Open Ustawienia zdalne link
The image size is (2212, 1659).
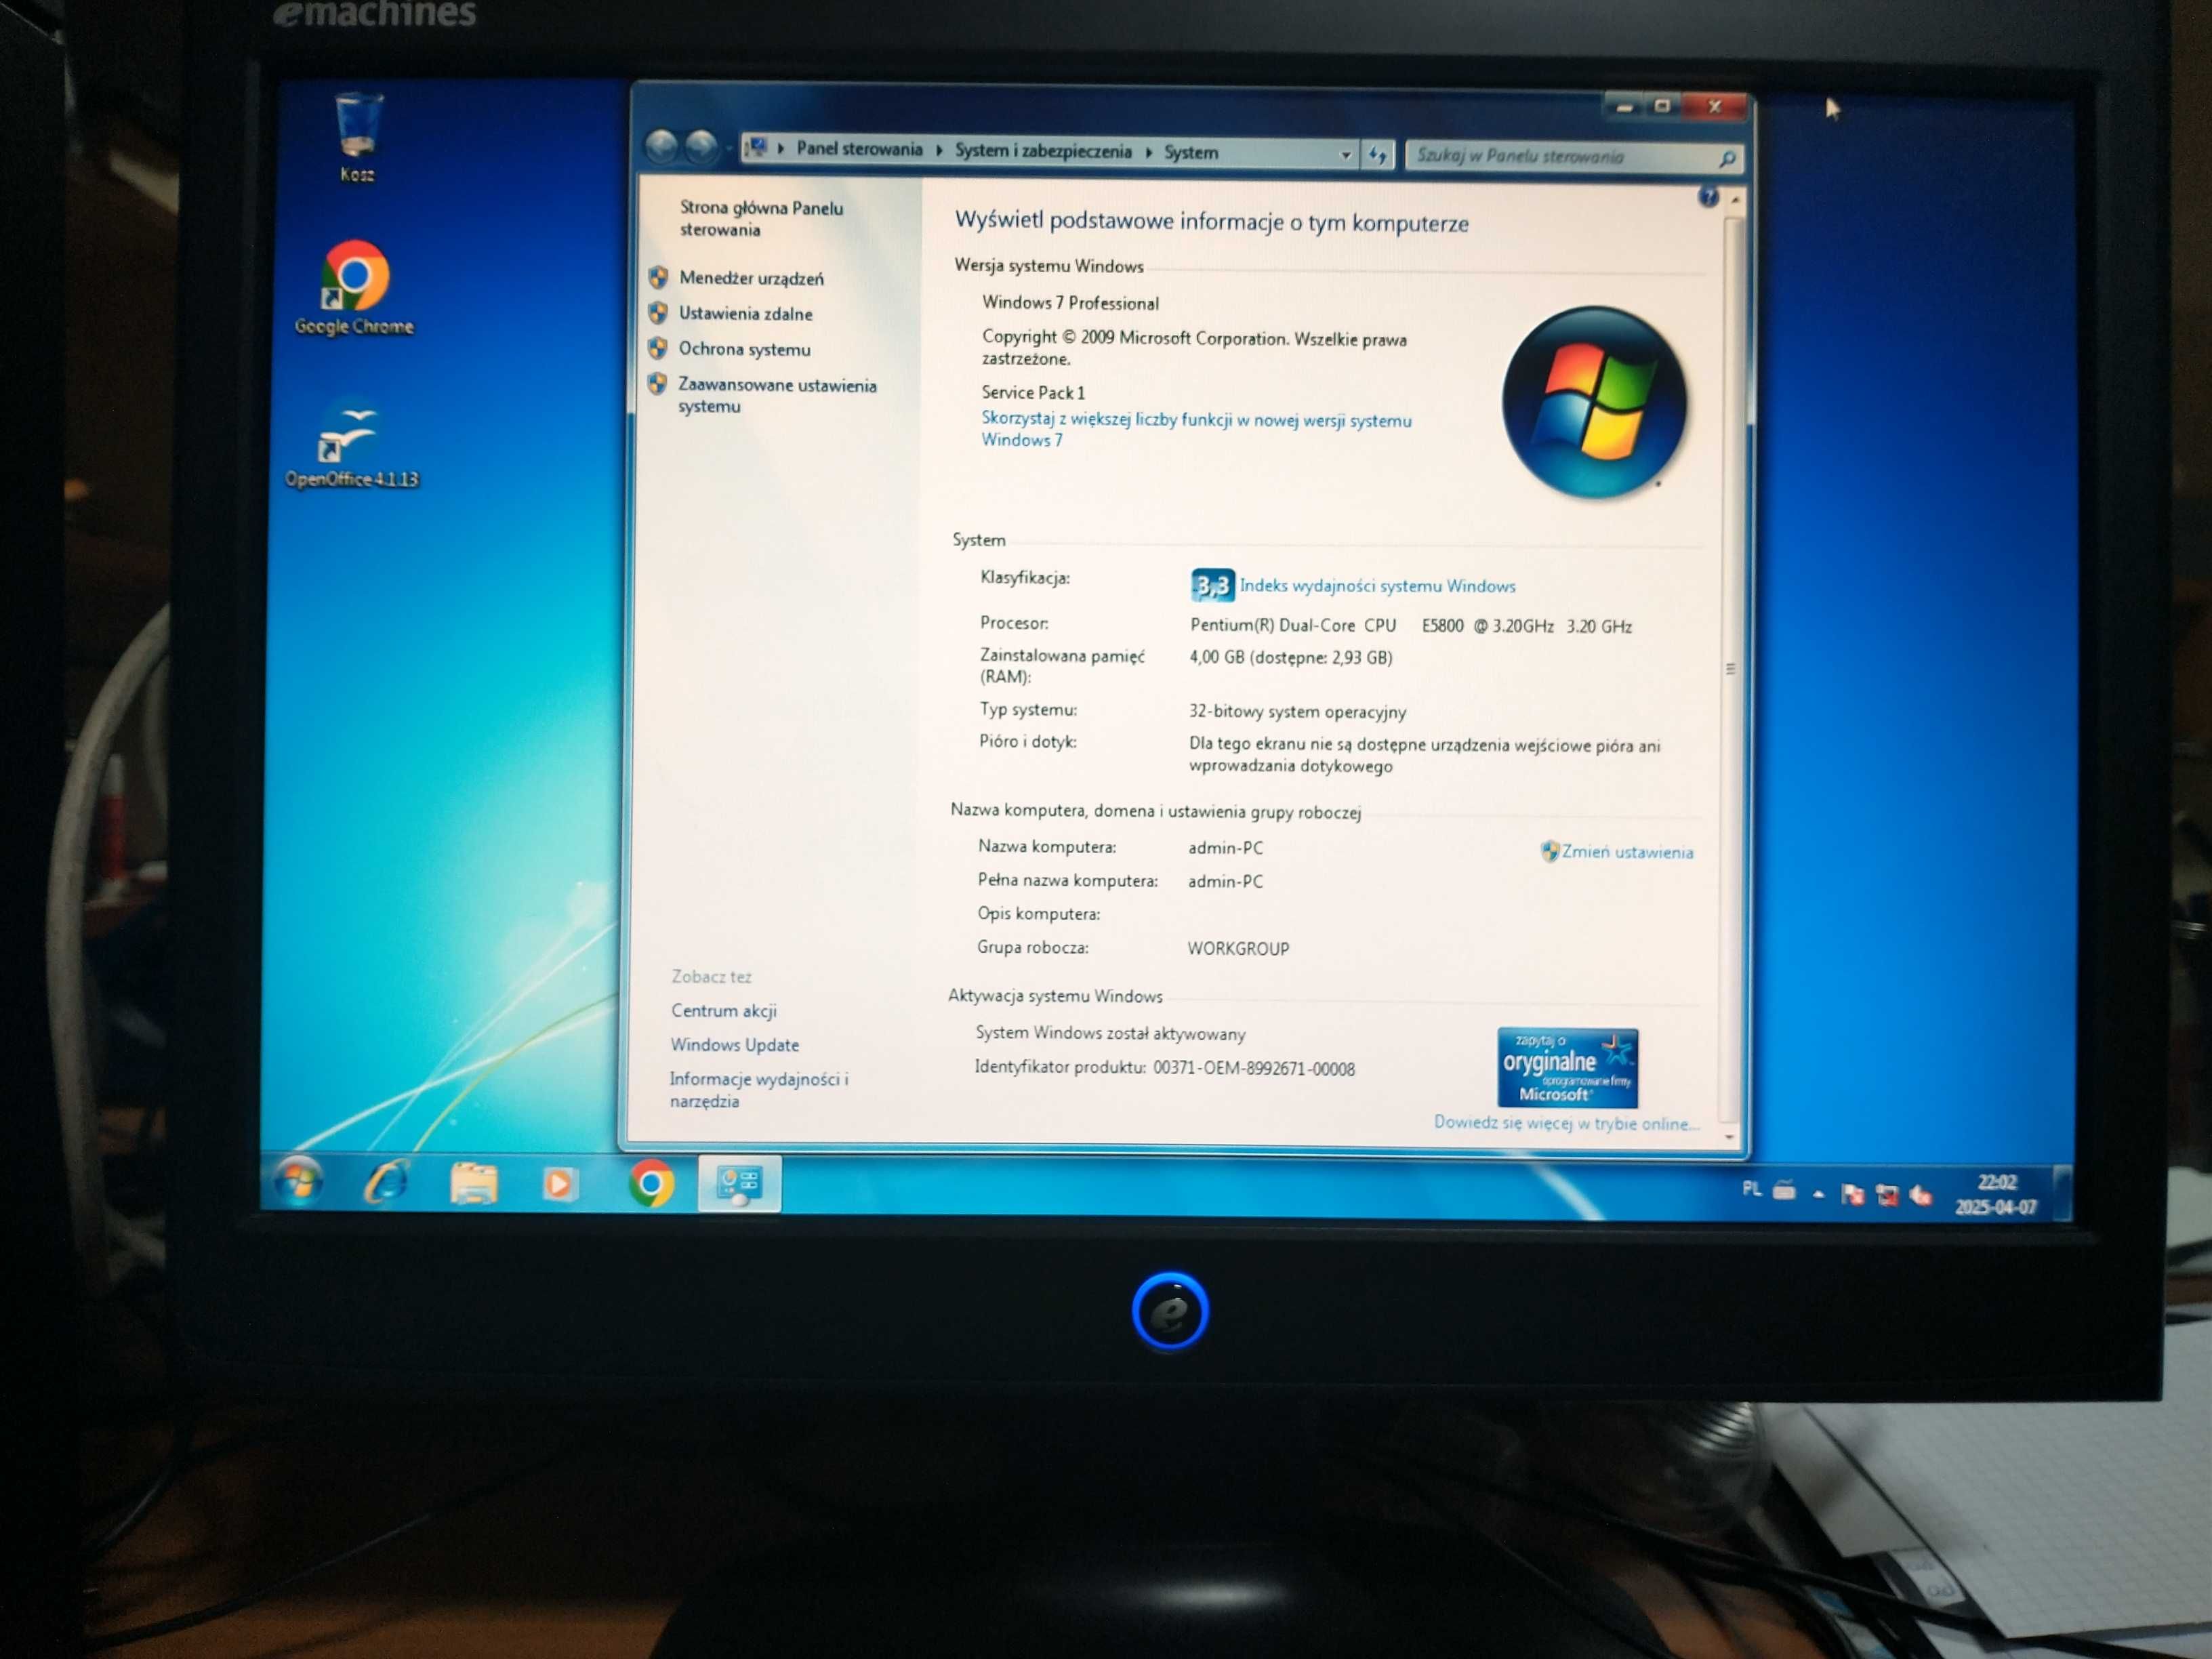[x=745, y=313]
